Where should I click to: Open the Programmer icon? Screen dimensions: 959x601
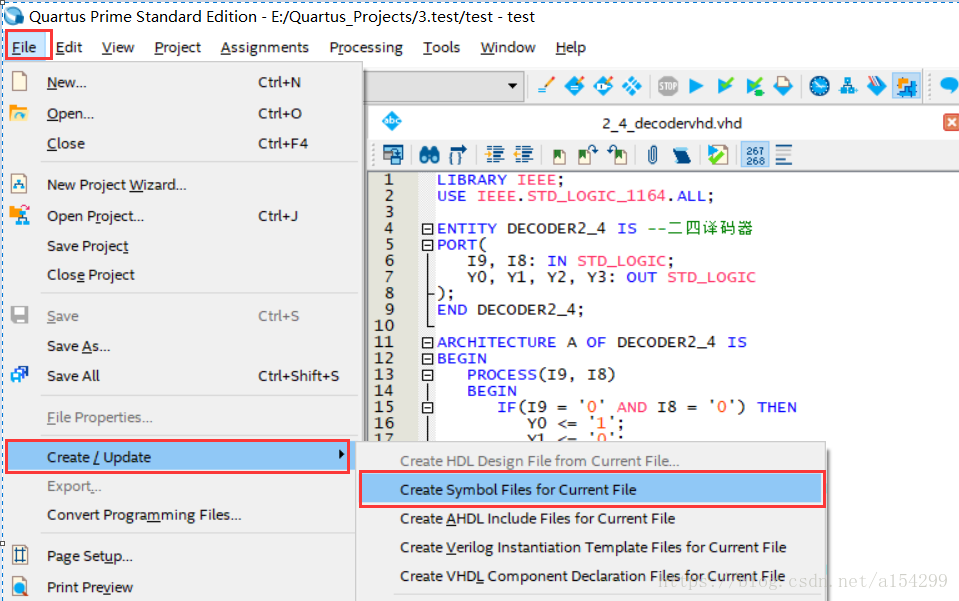tap(876, 86)
